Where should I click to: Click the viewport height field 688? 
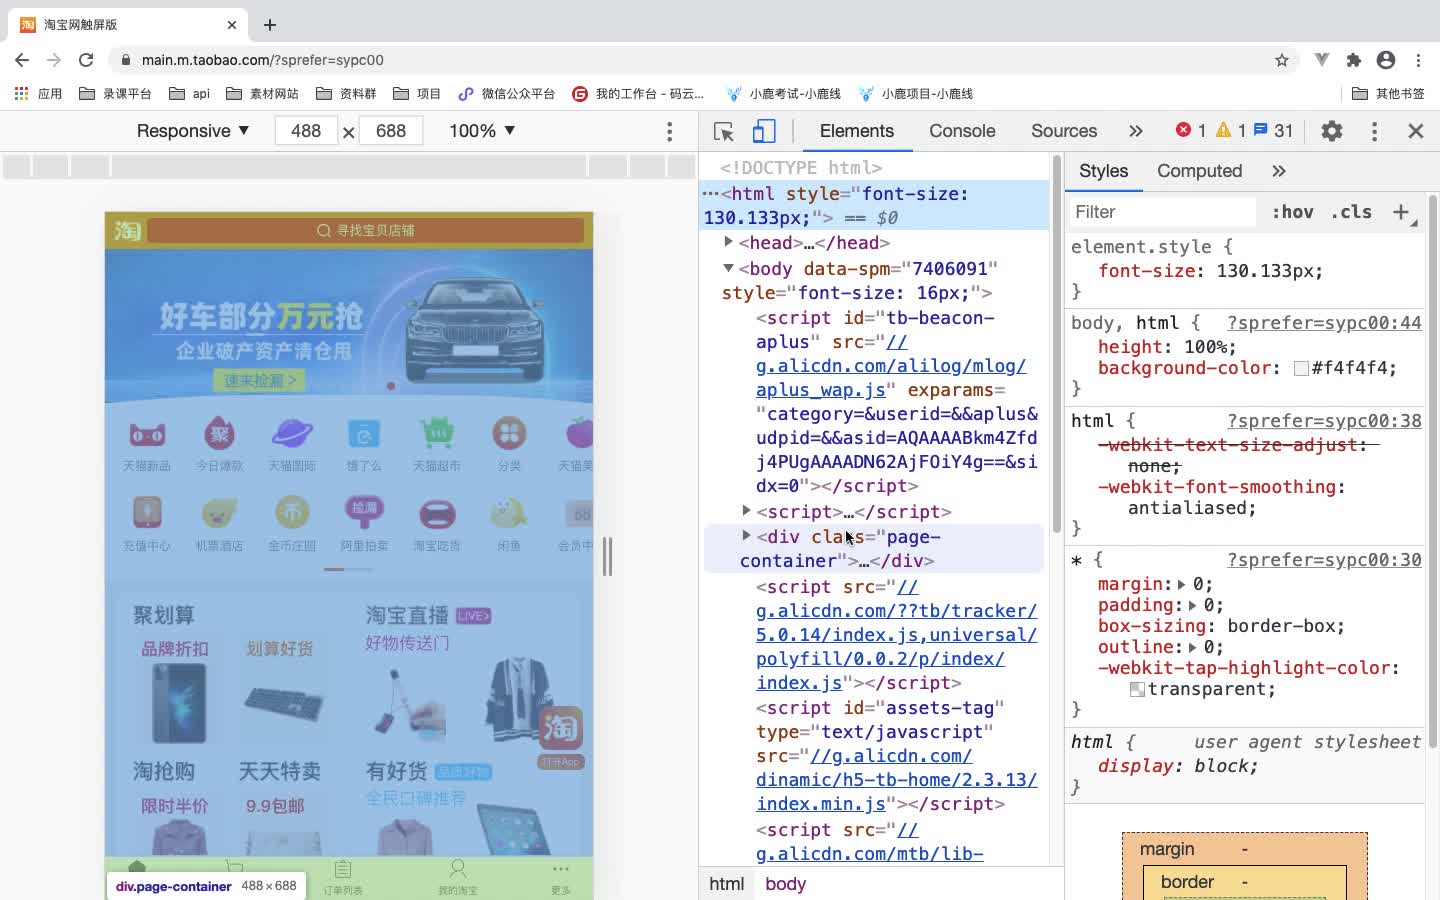[x=391, y=131]
